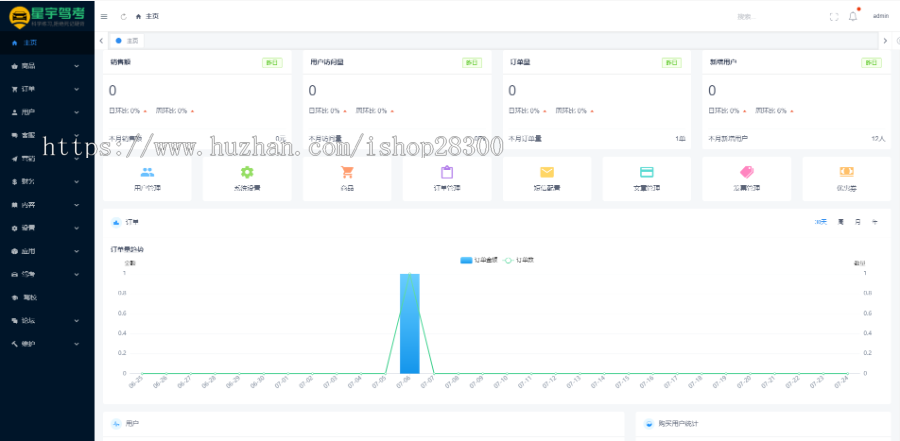Click the 论坛 chat bubbles icon

click(15, 320)
